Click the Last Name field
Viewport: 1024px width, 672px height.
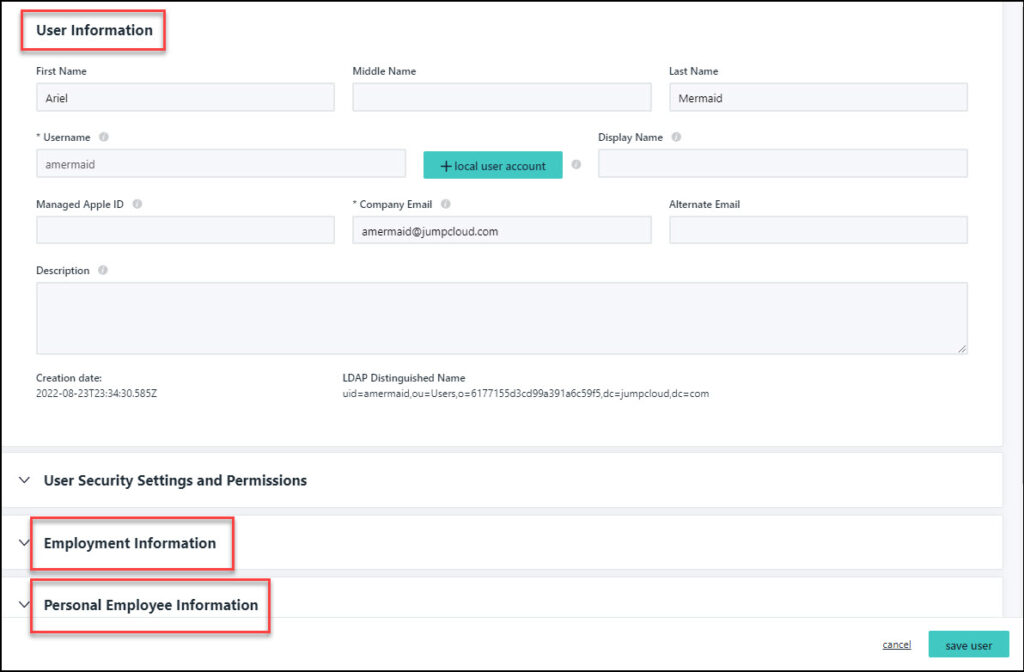pyautogui.click(x=817, y=97)
